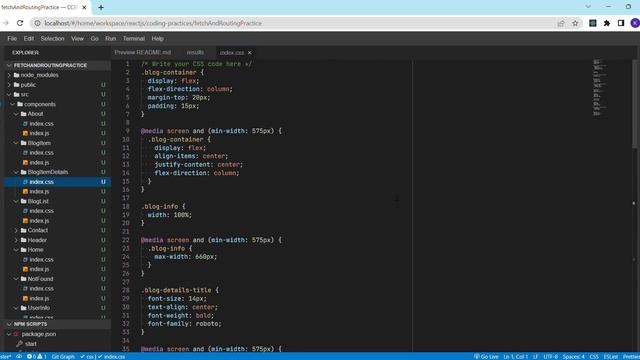Switch to Preview README.md tab

(x=143, y=53)
